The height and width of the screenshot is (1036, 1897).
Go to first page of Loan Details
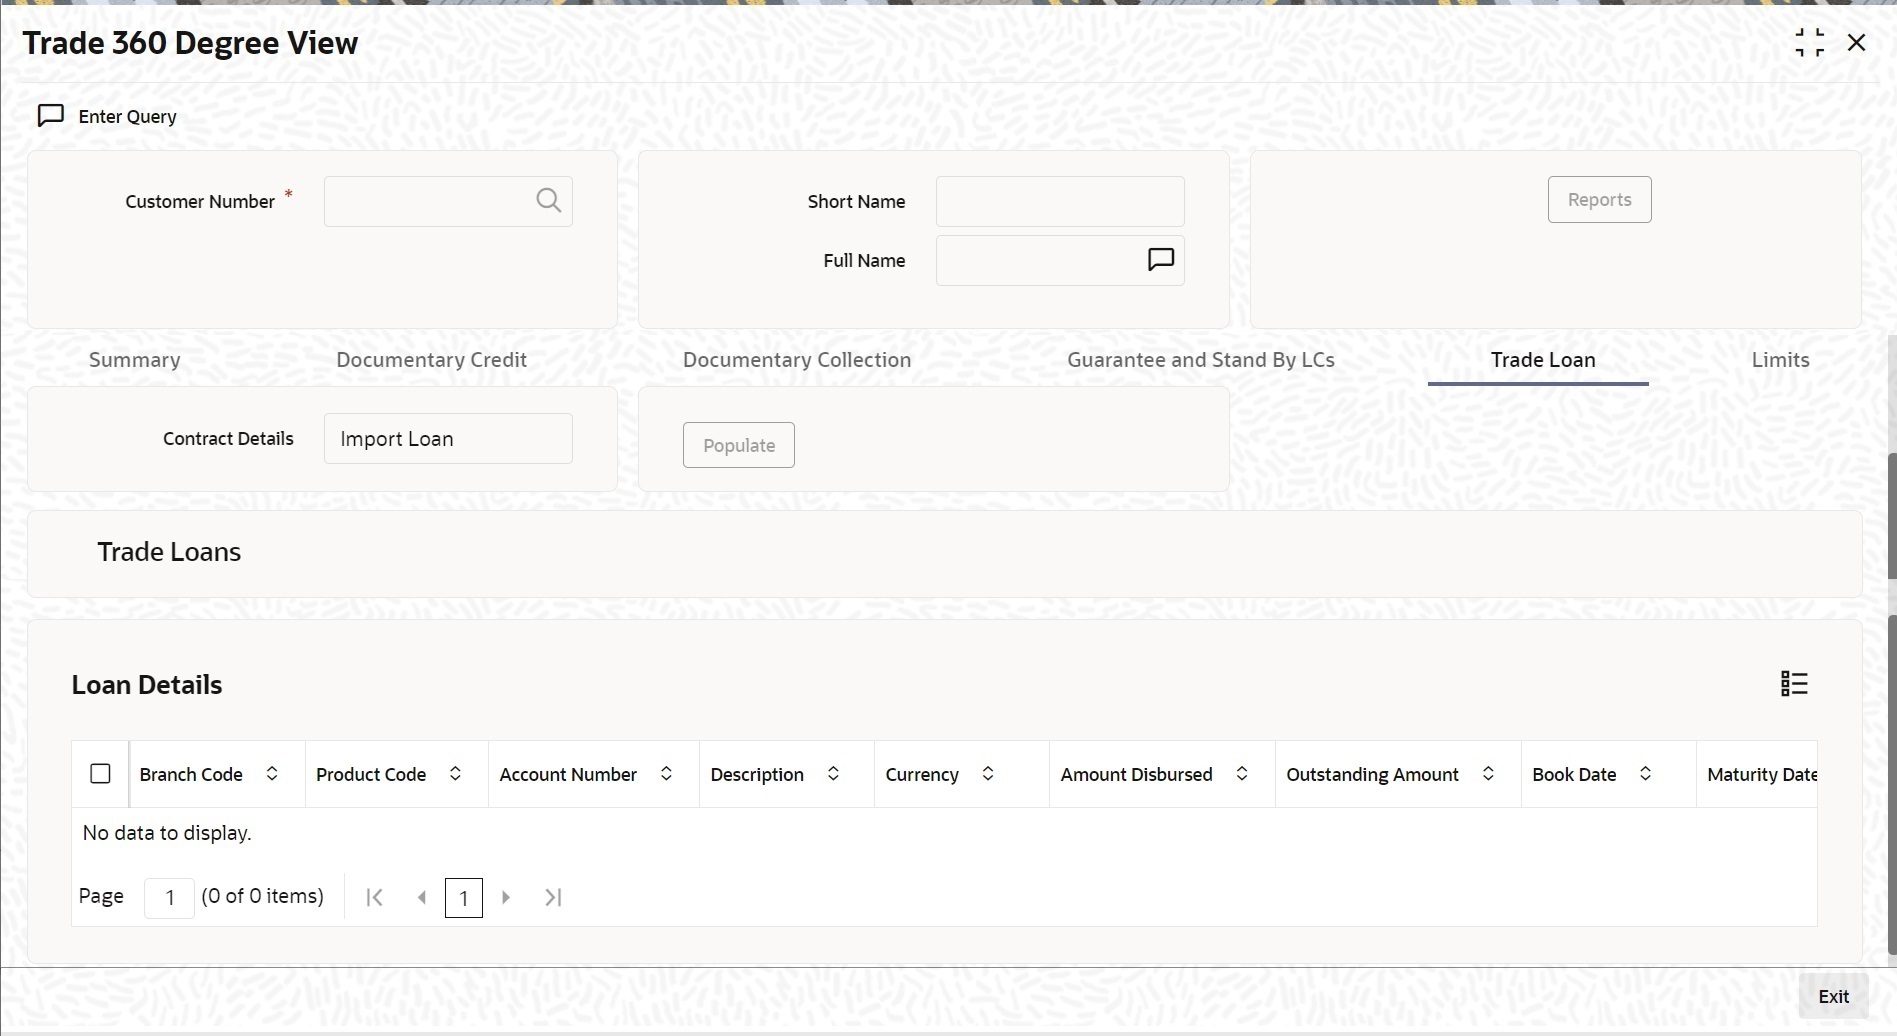pyautogui.click(x=375, y=898)
